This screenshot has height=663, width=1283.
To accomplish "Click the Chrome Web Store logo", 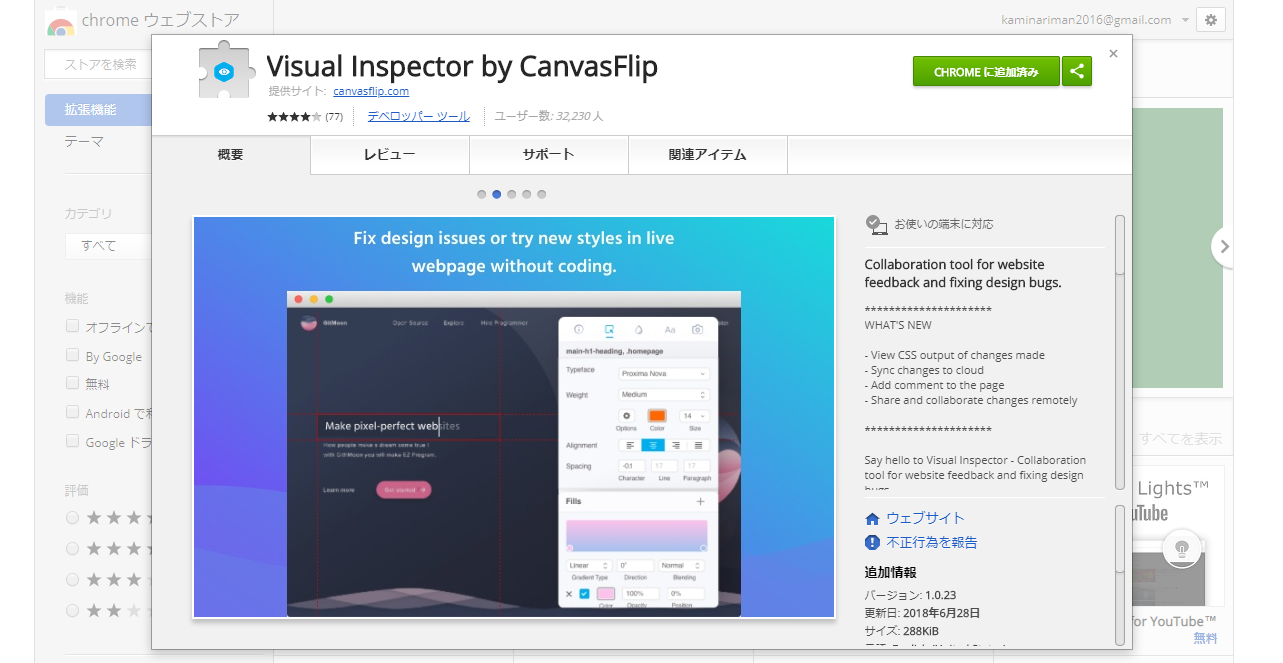I will 60,22.
